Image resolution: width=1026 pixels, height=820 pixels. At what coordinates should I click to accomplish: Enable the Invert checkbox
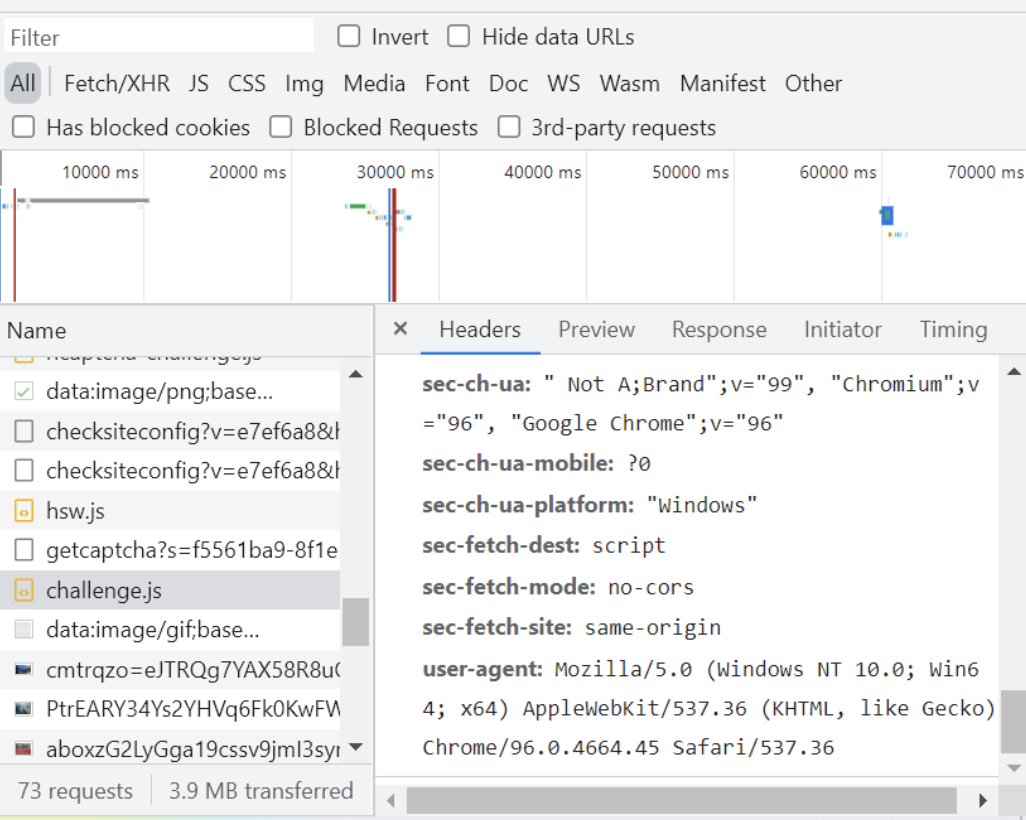[348, 36]
